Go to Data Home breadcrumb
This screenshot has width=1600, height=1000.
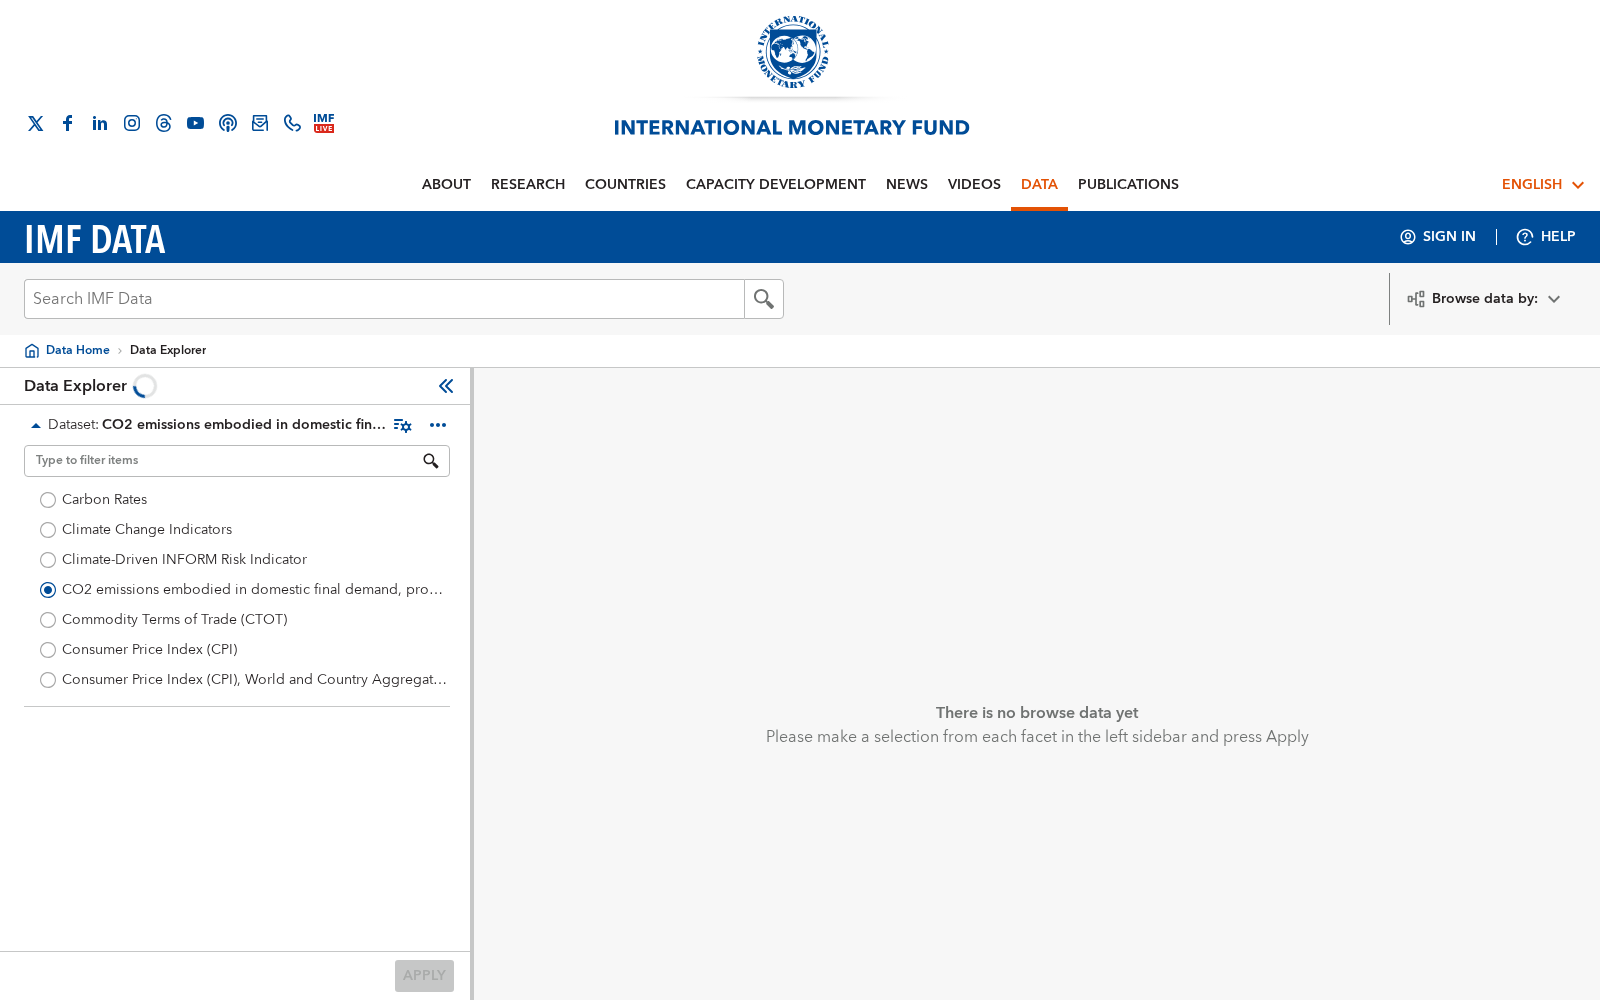[x=78, y=350]
